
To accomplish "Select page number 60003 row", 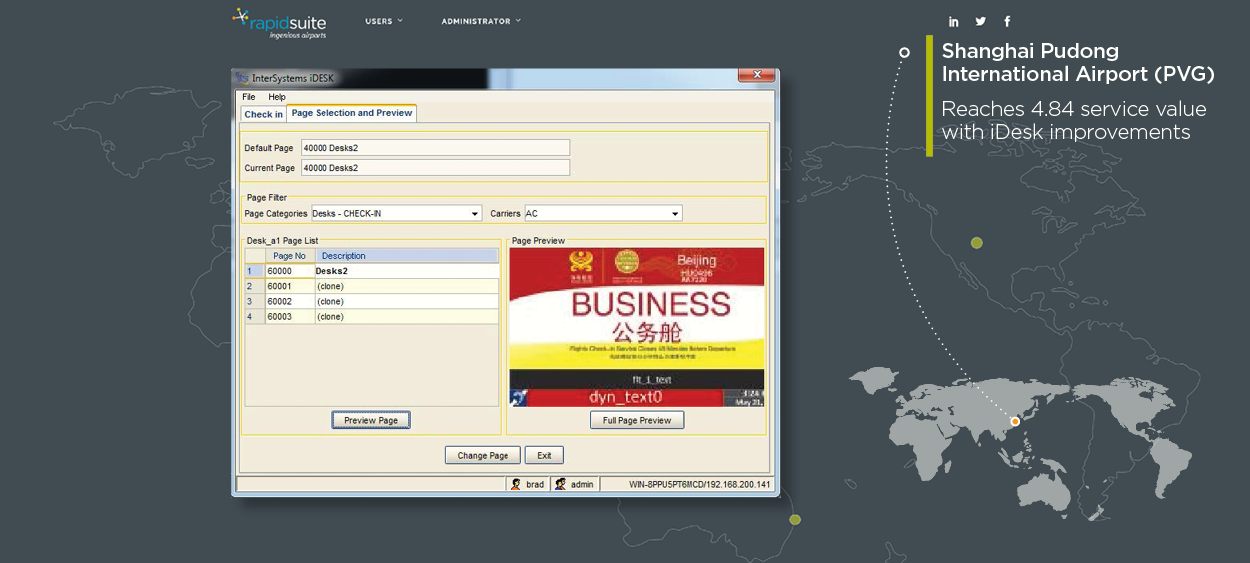I will pos(372,316).
